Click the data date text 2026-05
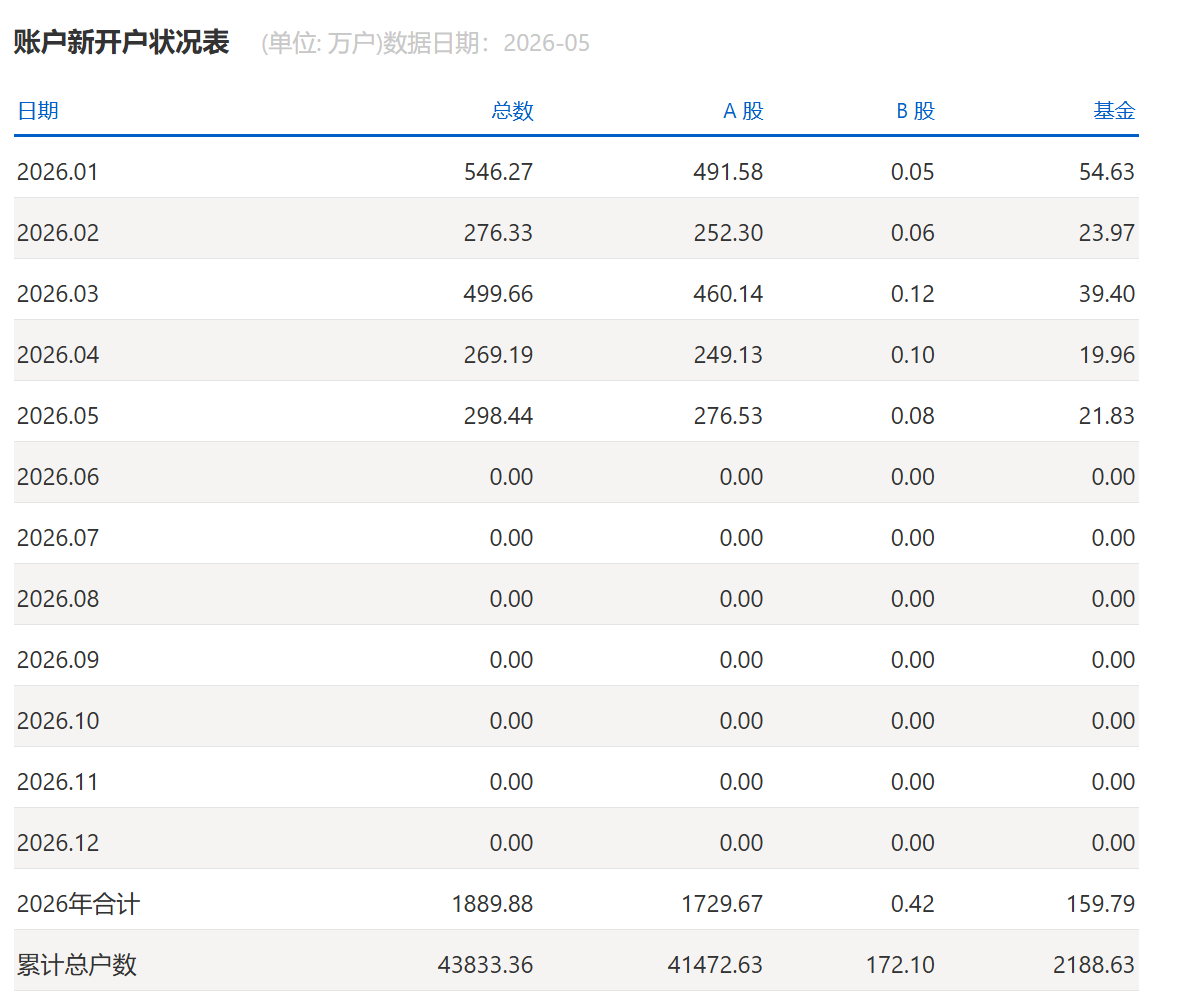Screen dimensions: 1181x994 click(546, 43)
